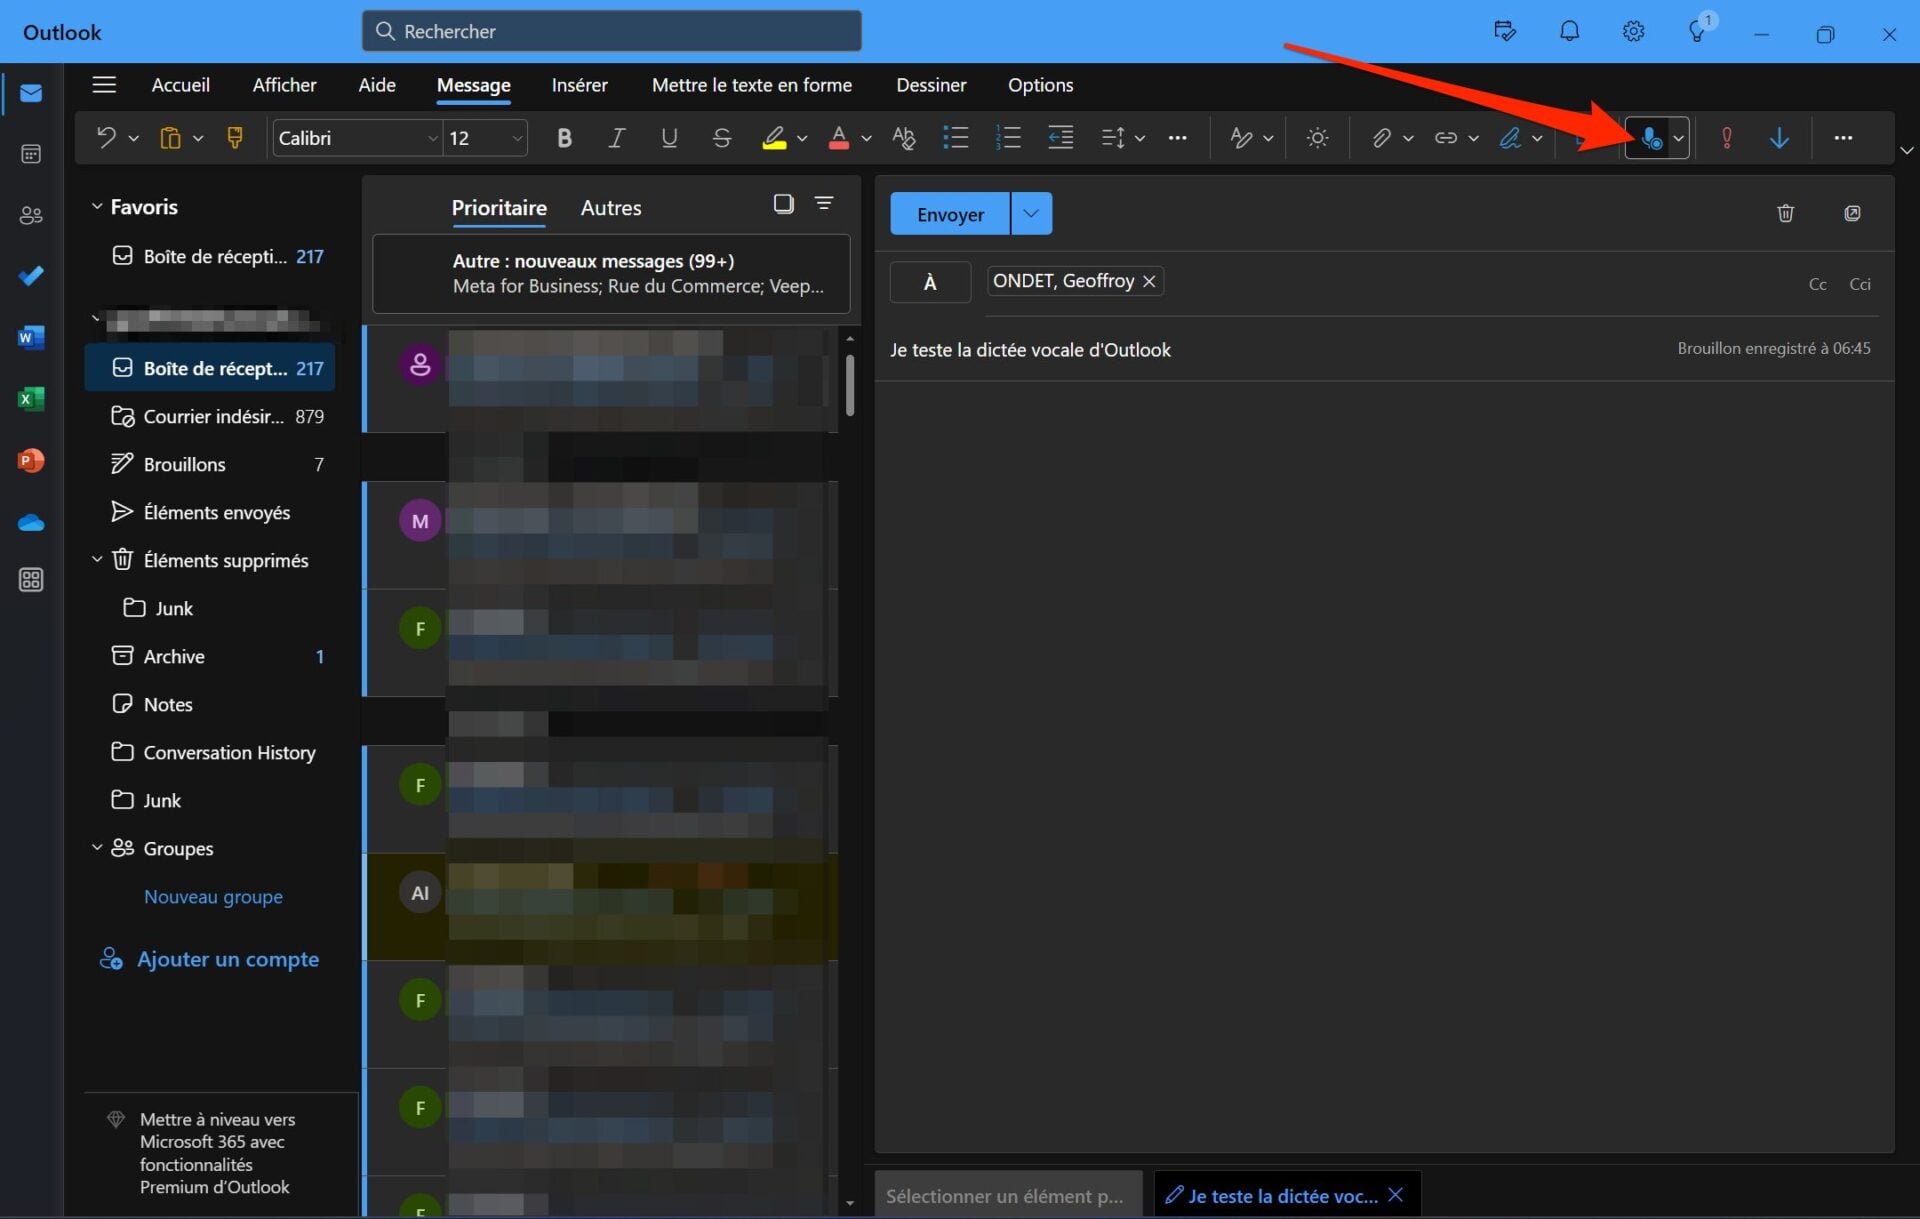Open the highlight color picker arrow
The height and width of the screenshot is (1219, 1920).
802,138
